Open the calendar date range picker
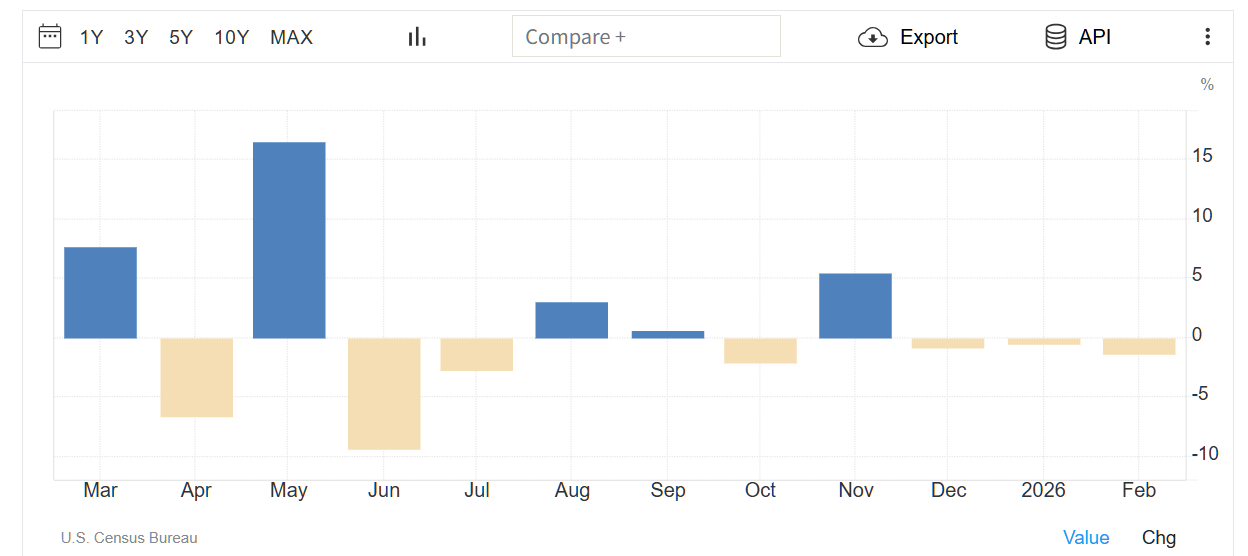This screenshot has height=556, width=1248. tap(50, 37)
